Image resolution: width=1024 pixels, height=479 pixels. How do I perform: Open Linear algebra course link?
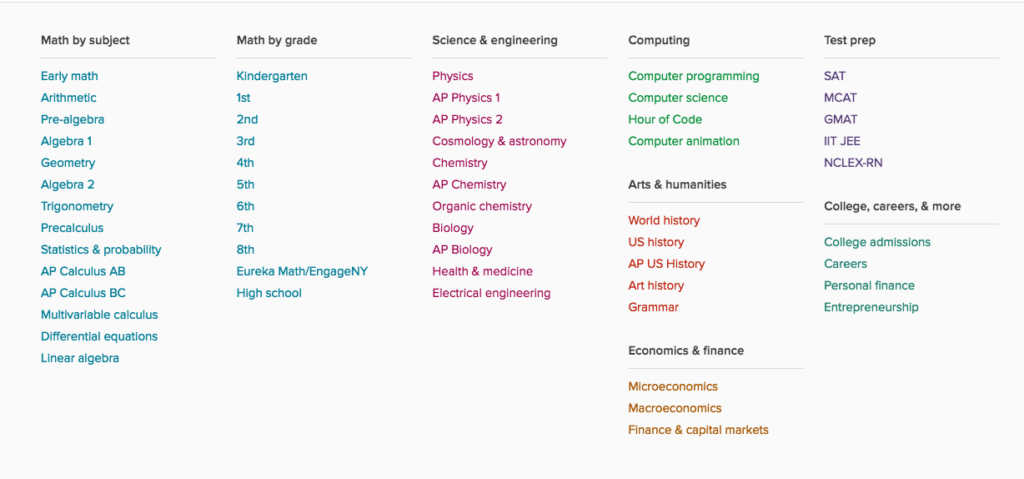80,358
